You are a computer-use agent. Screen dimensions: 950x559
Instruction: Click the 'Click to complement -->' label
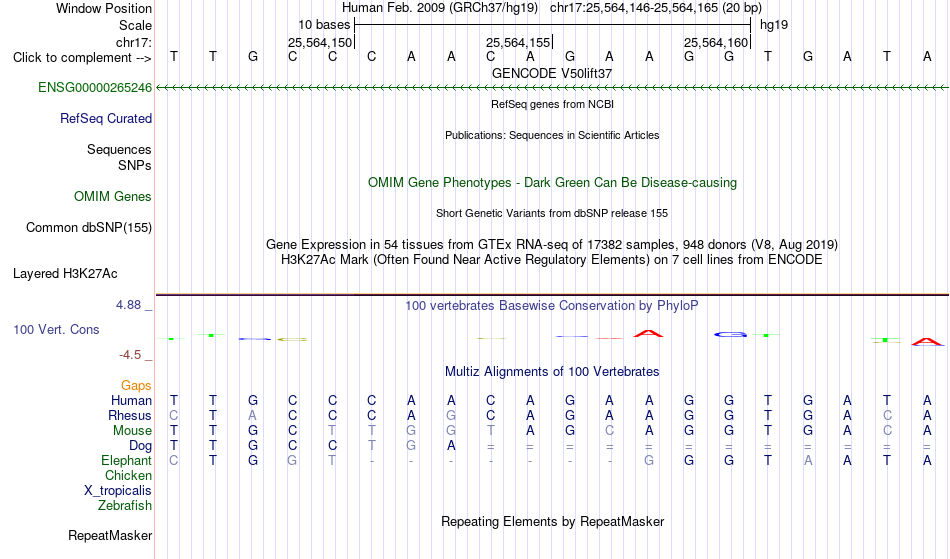[x=82, y=58]
